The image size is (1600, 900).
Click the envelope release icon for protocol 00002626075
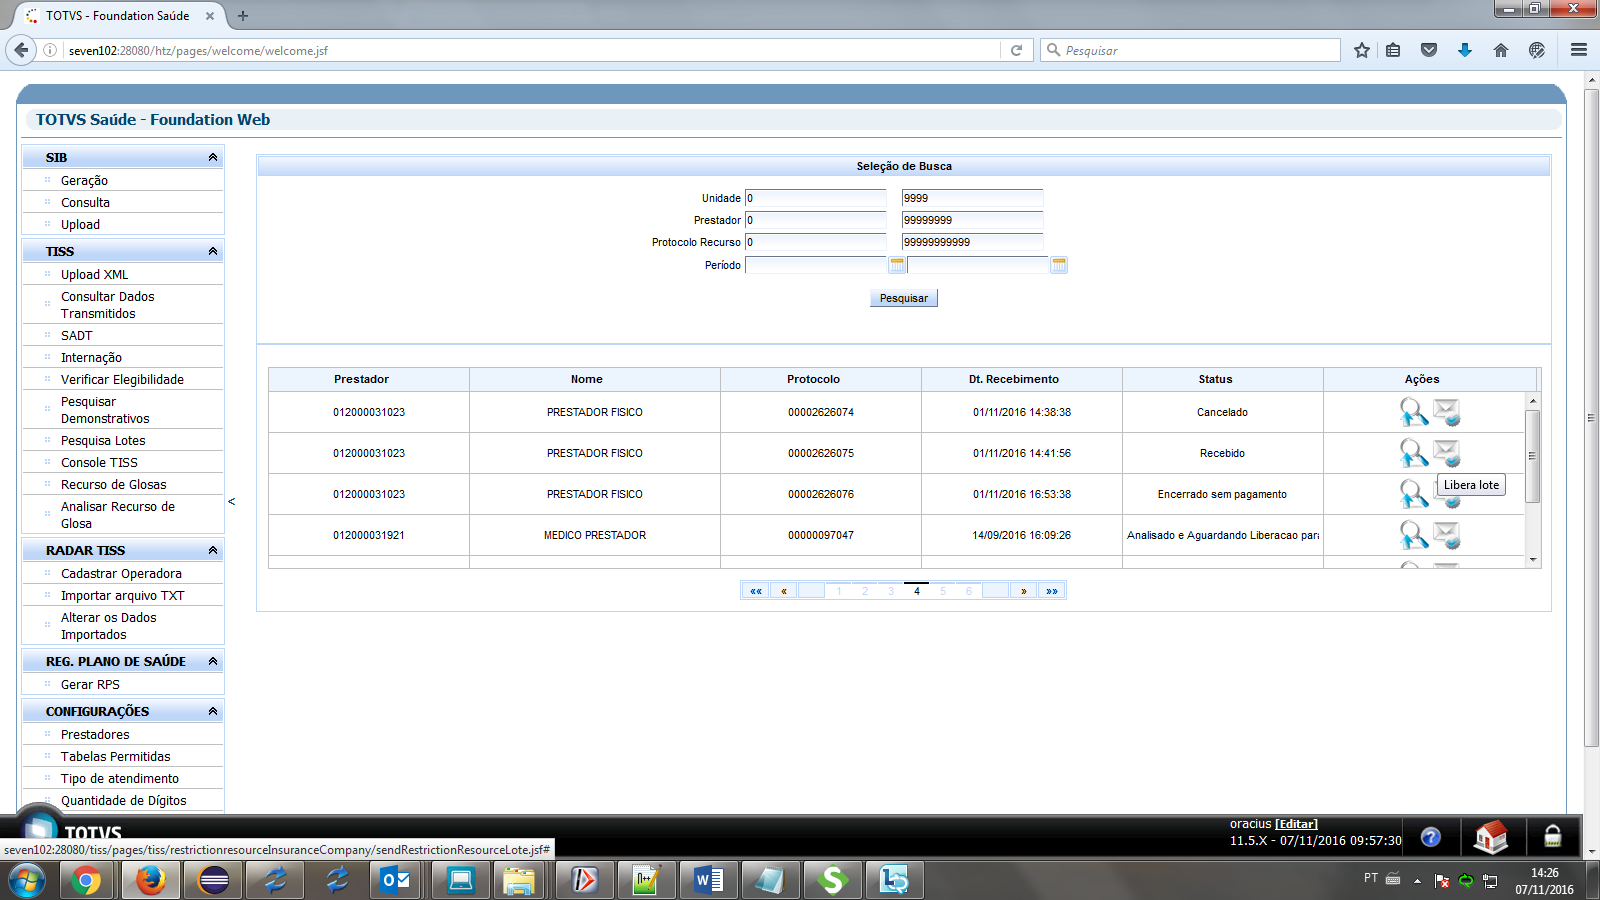click(x=1446, y=453)
